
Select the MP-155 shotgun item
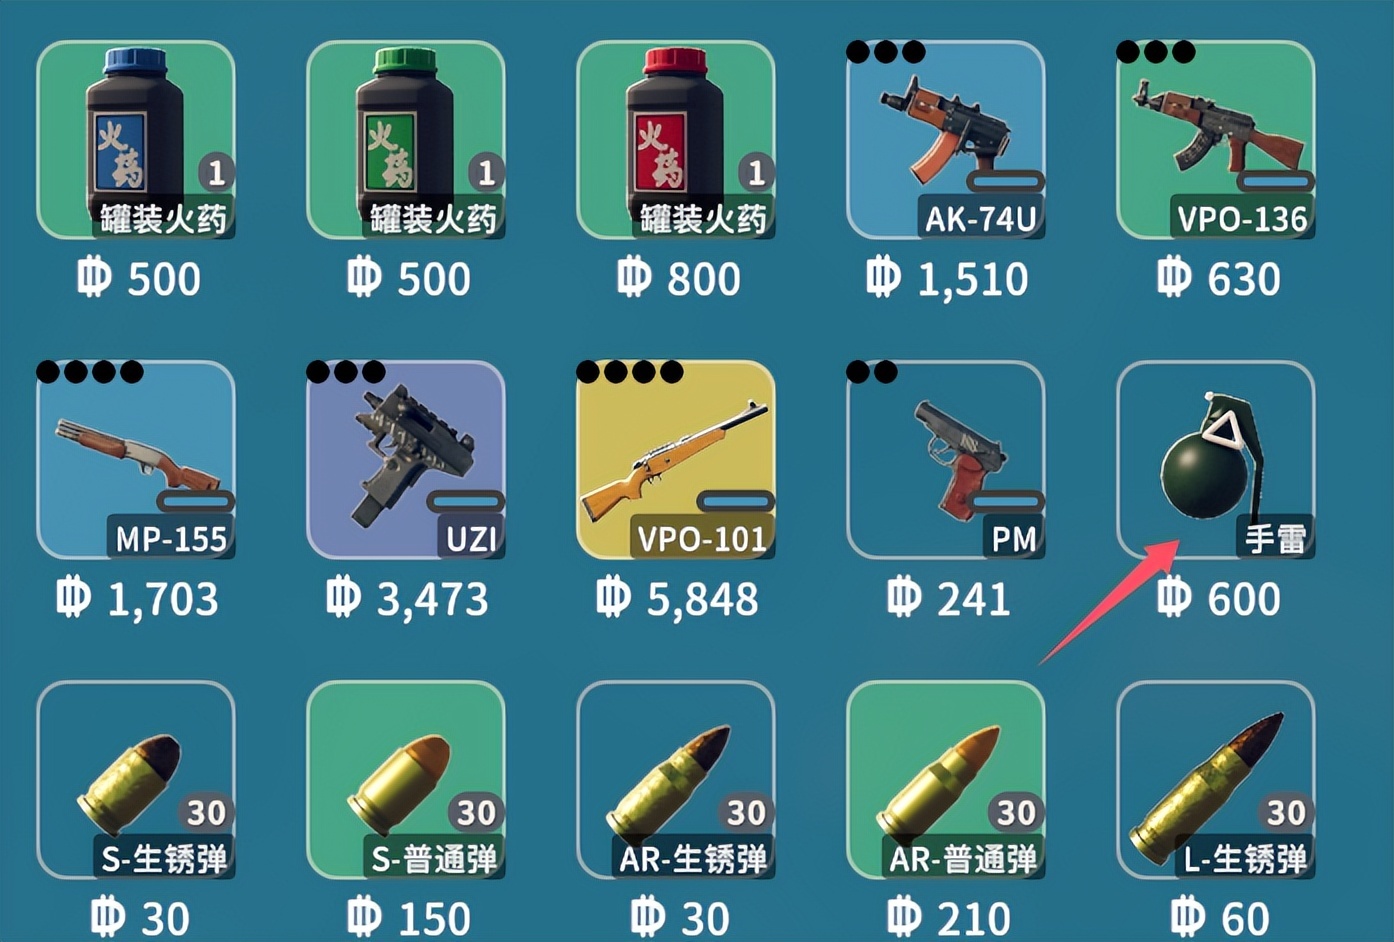coord(136,460)
